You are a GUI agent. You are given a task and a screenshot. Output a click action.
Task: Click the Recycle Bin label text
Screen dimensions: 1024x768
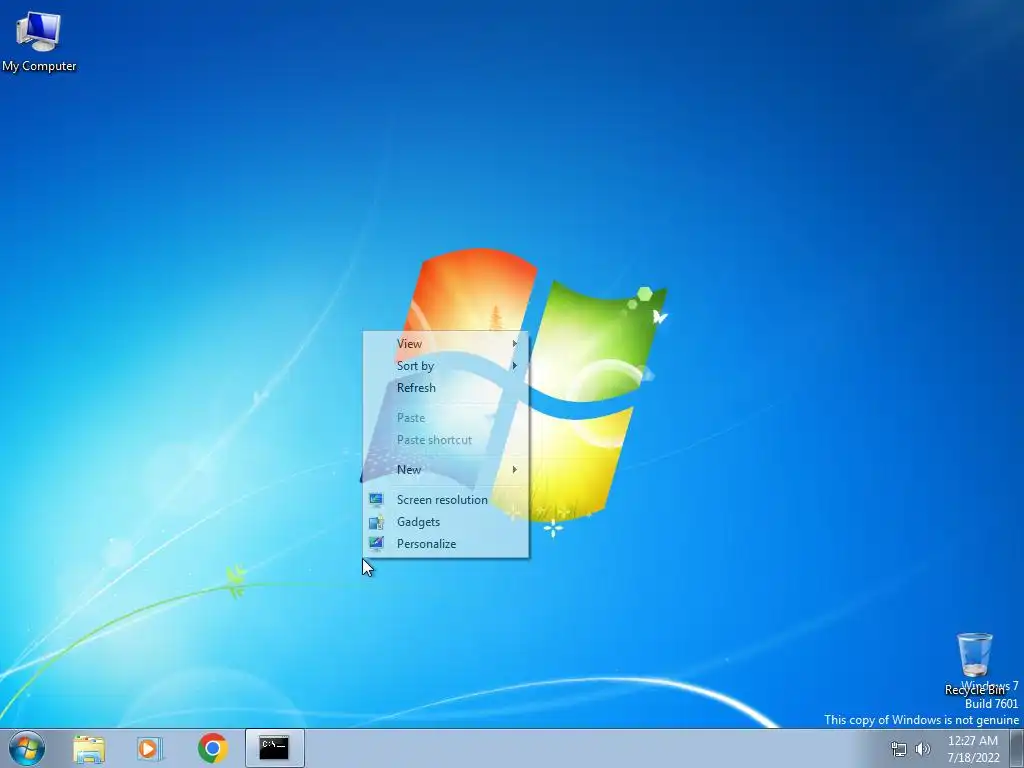974,690
